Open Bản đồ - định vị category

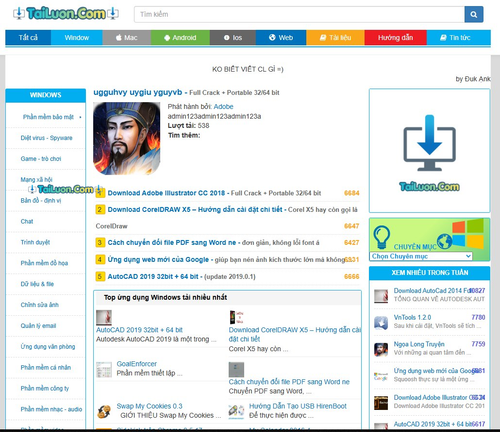[41, 201]
